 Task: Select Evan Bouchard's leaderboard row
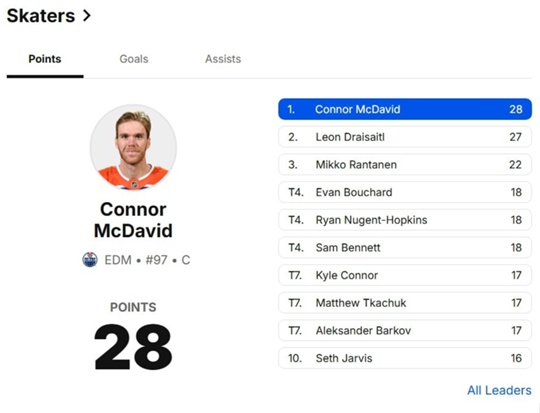pos(405,192)
